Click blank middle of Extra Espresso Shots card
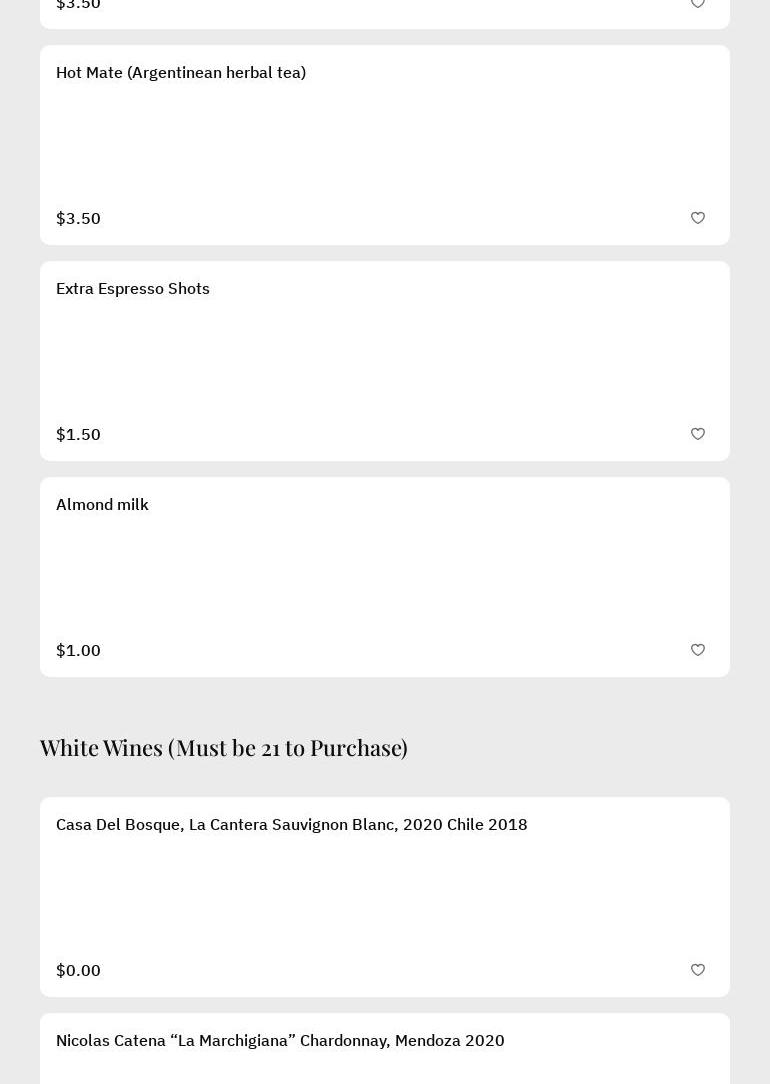 tap(385, 361)
